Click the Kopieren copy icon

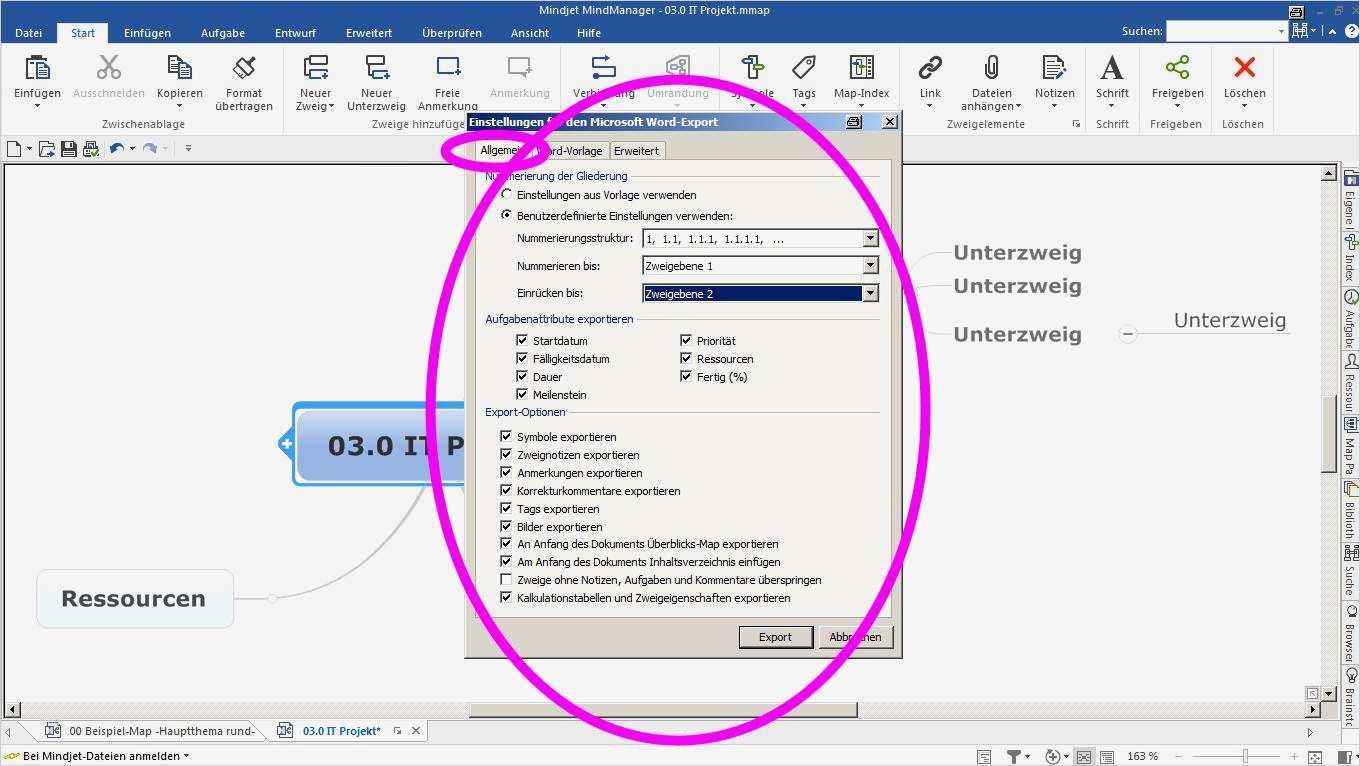(x=180, y=68)
